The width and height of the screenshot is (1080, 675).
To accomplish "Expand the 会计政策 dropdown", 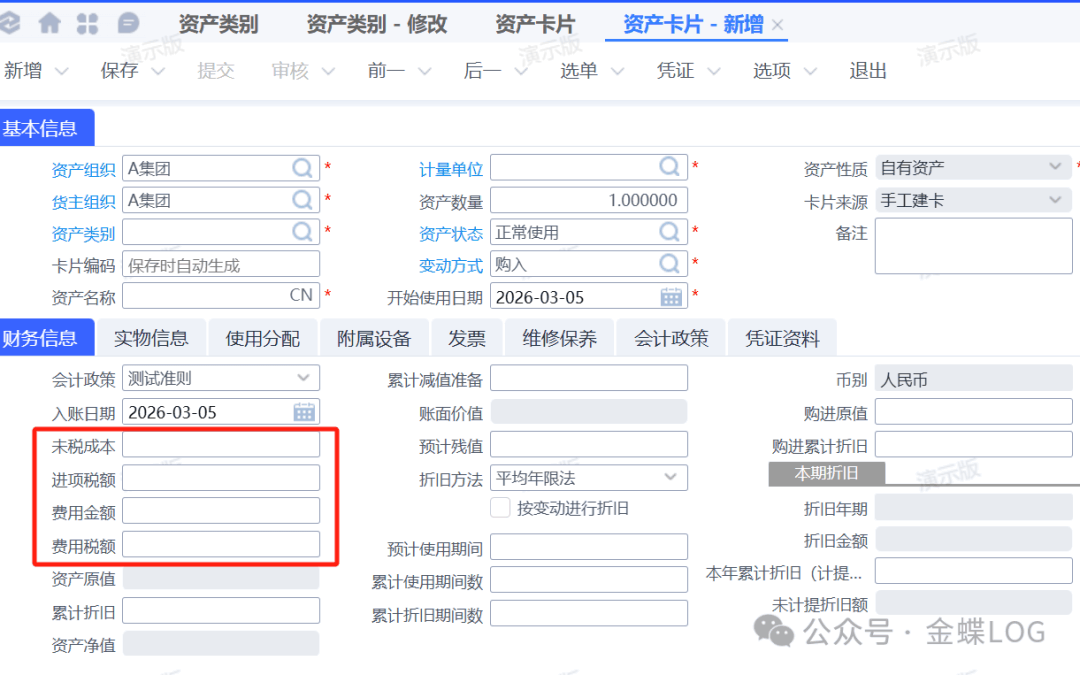I will (x=303, y=378).
